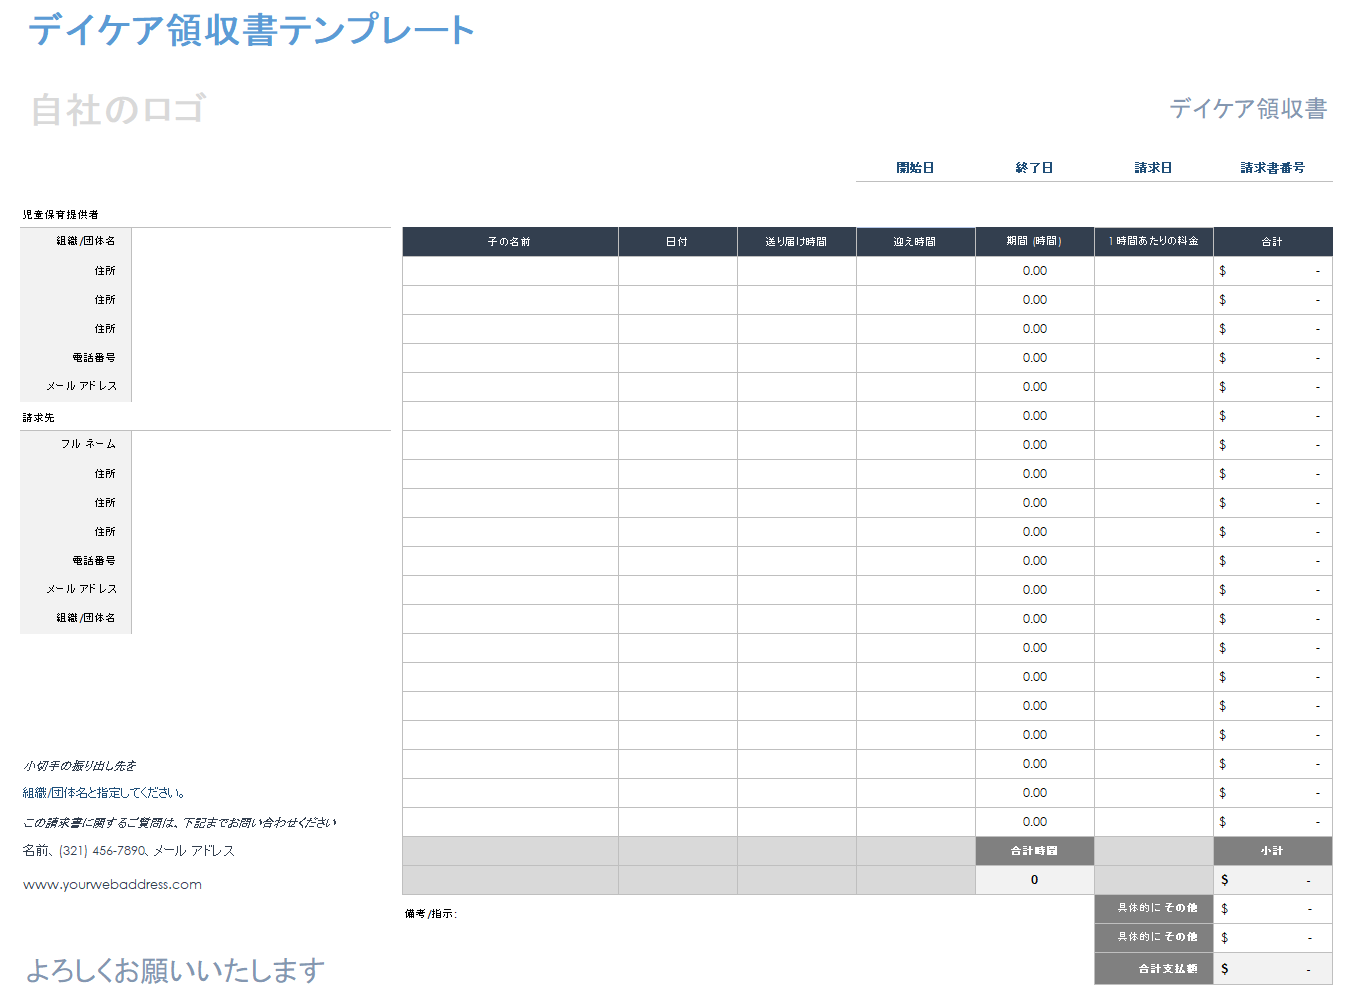Click the 1 時間あたりの料金 column header
The image size is (1360, 1001).
(1154, 242)
